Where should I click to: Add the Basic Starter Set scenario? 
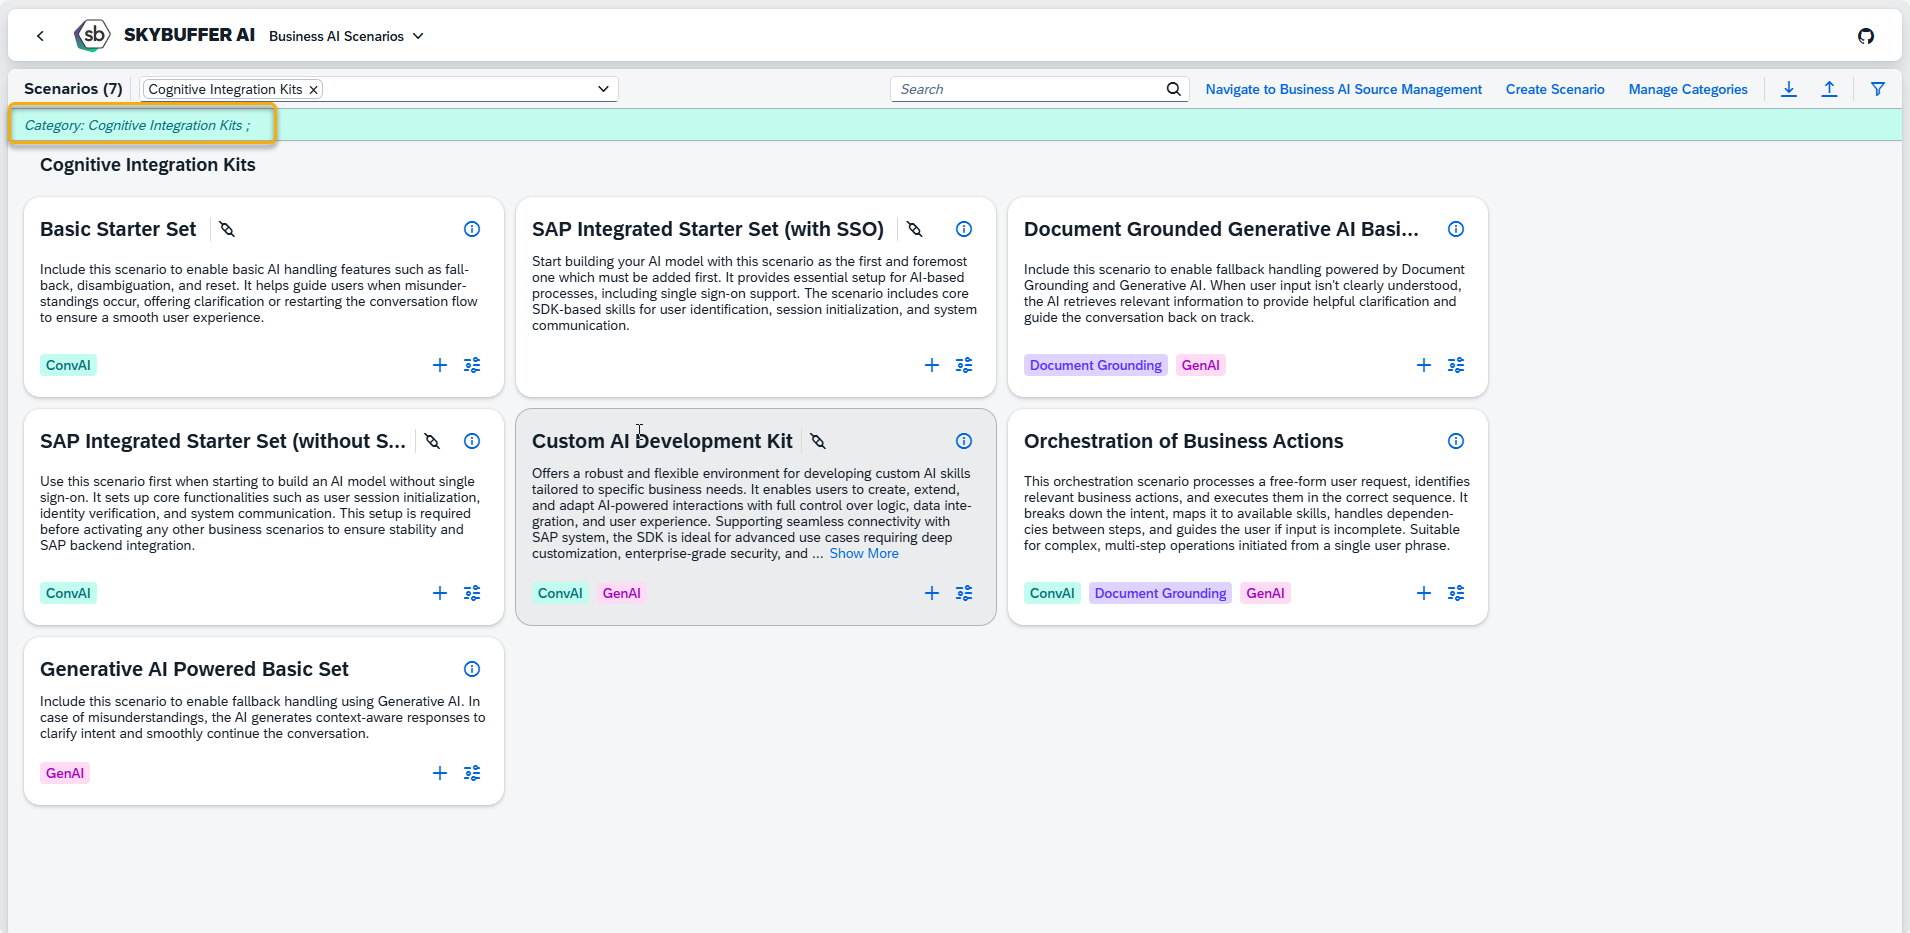(440, 365)
